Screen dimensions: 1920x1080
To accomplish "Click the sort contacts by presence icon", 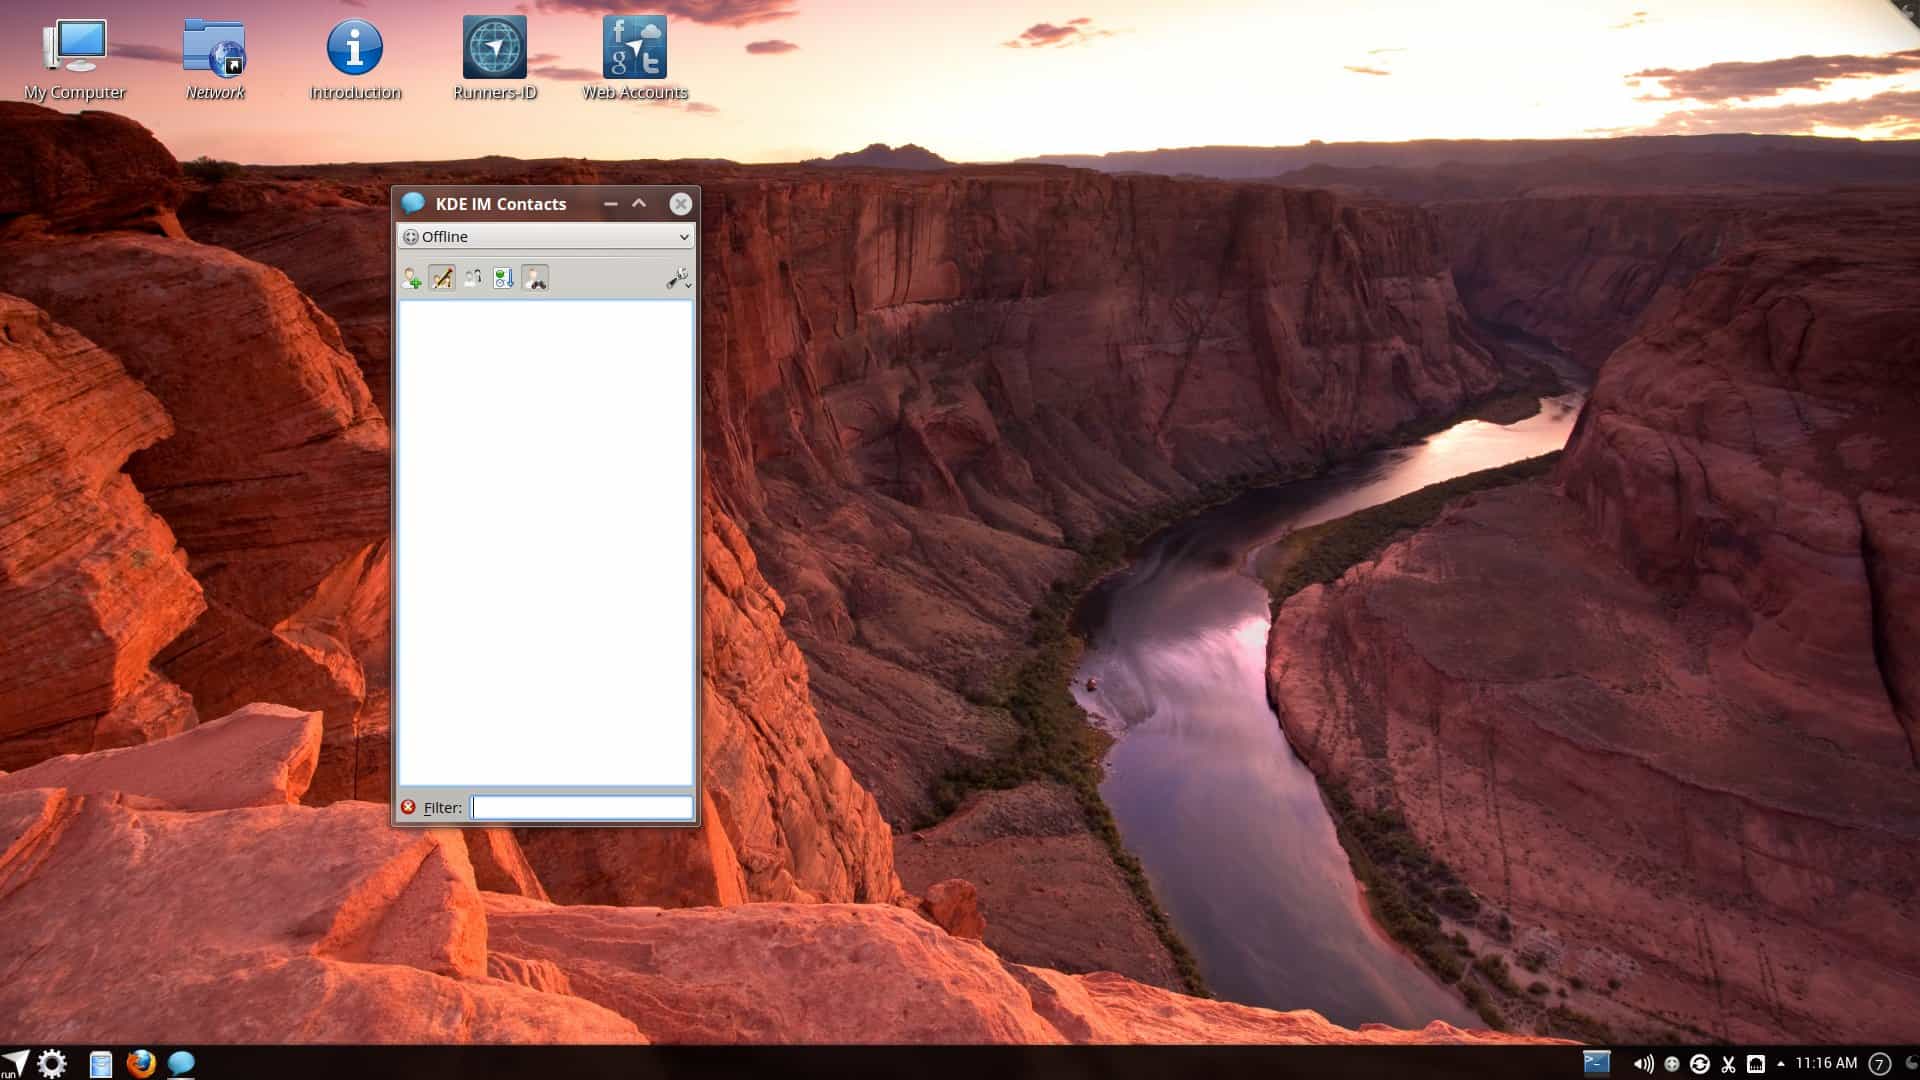I will 504,278.
